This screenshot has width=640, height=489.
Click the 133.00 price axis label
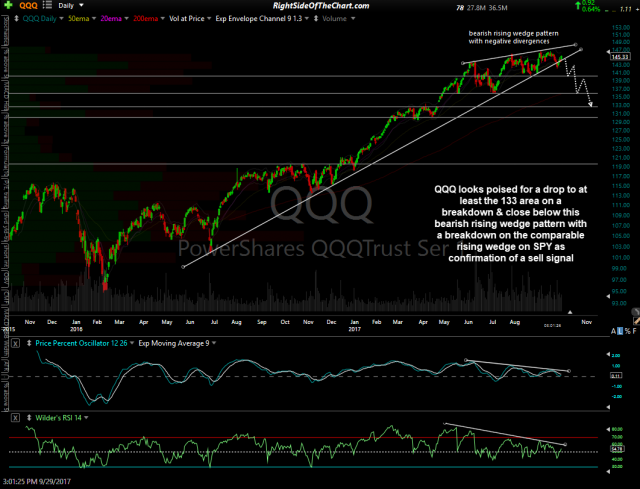click(620, 105)
